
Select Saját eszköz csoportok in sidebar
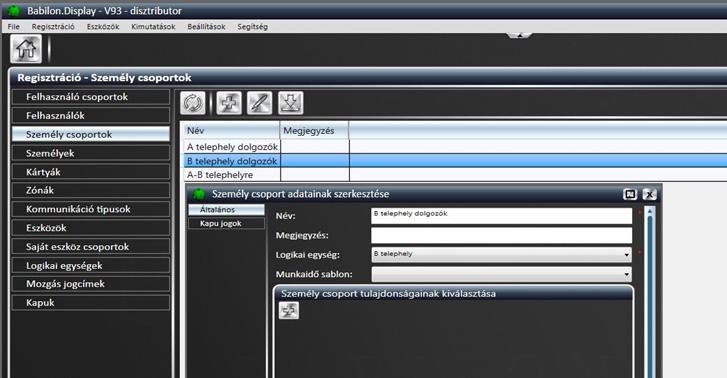(91, 247)
